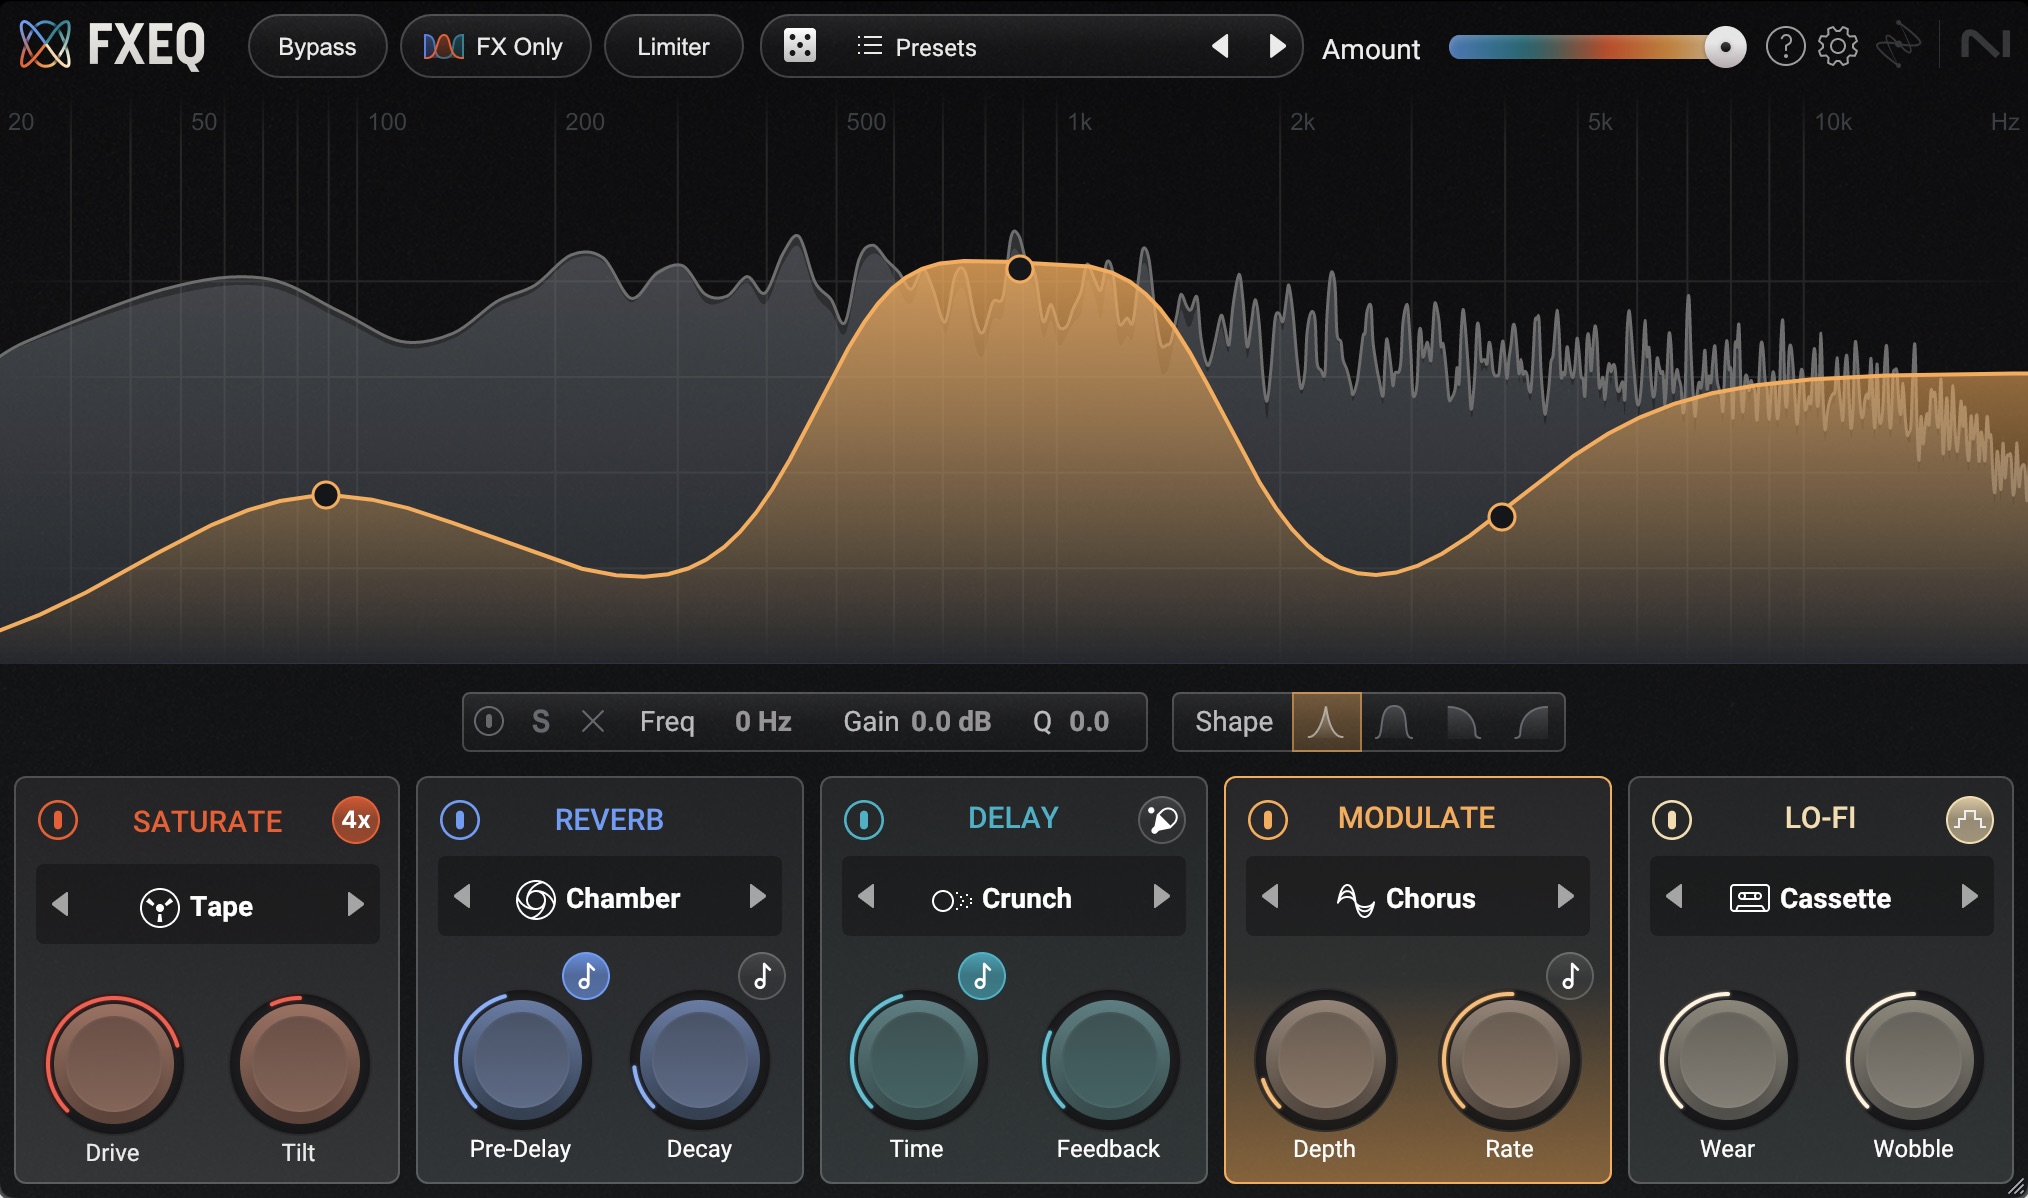This screenshot has height=1198, width=2028.
Task: Select the low EQ band node near 80 Hz
Action: (x=326, y=494)
